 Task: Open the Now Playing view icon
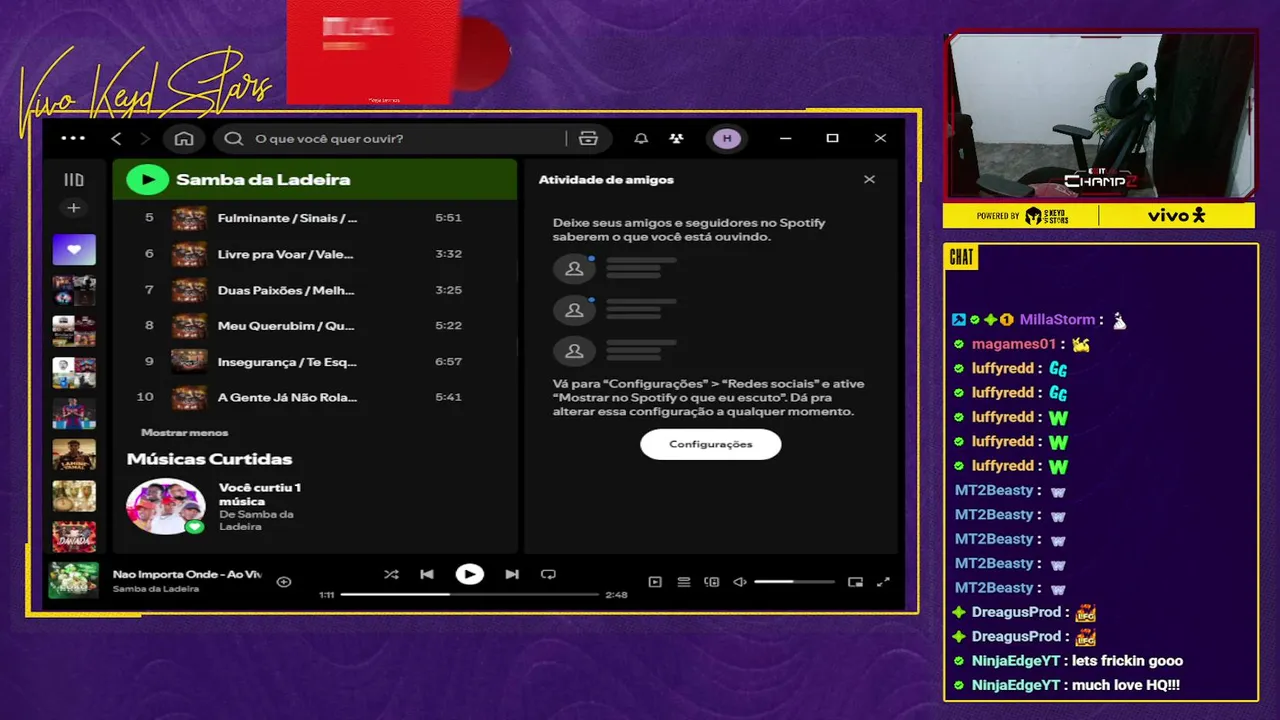point(655,582)
